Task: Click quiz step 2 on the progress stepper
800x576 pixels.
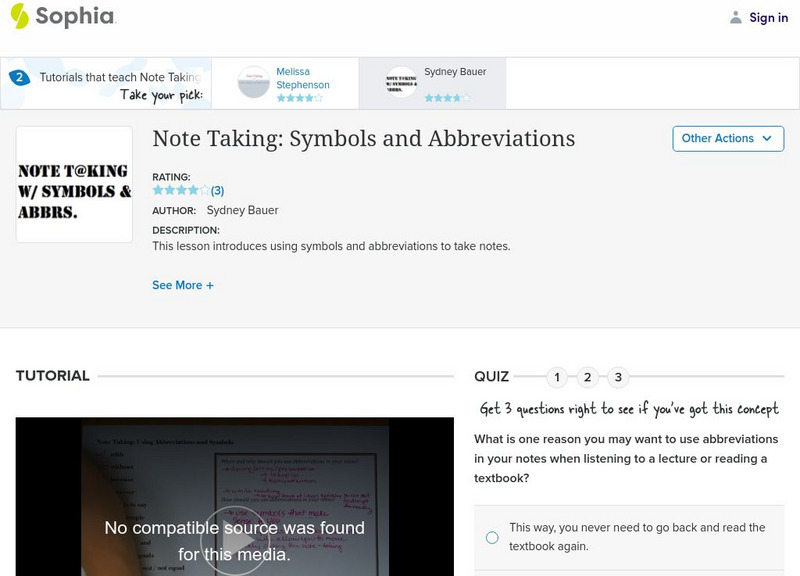Action: (x=585, y=378)
